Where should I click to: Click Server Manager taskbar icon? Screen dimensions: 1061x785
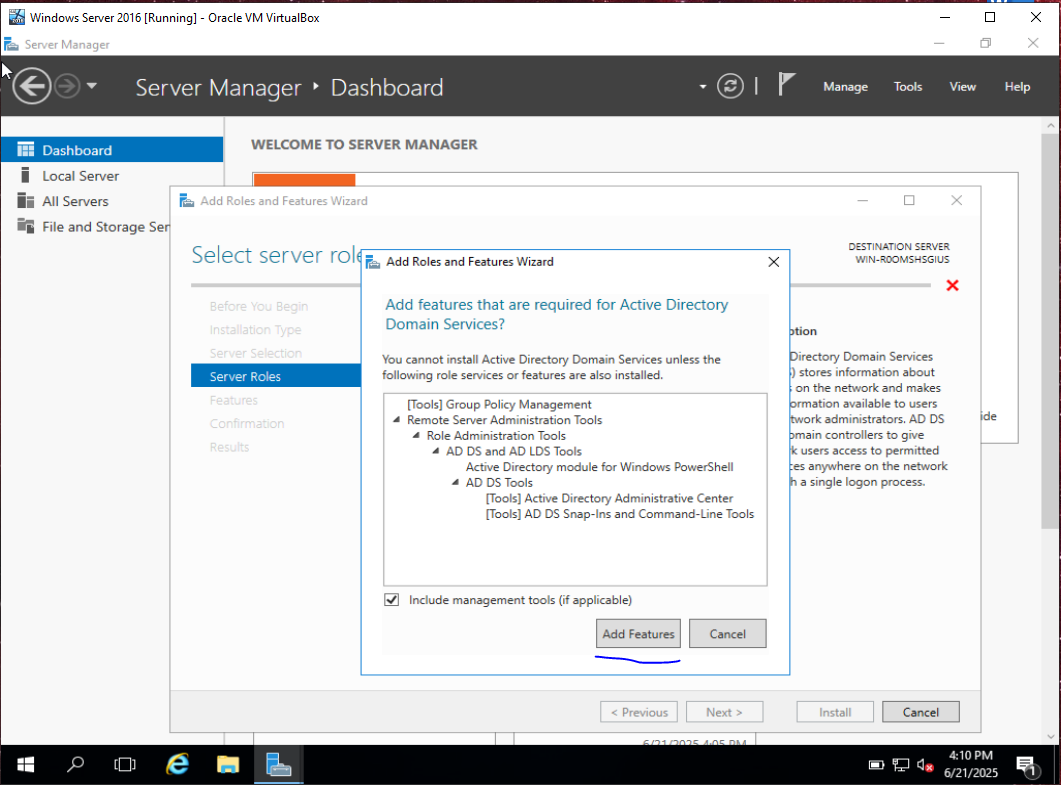[278, 765]
